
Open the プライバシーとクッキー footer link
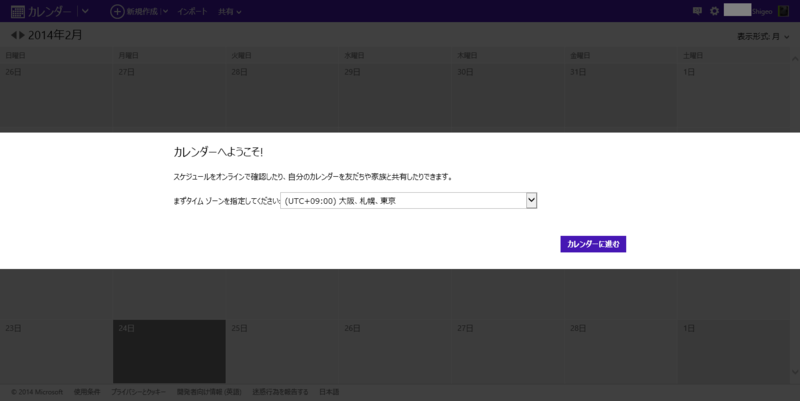[x=138, y=392]
